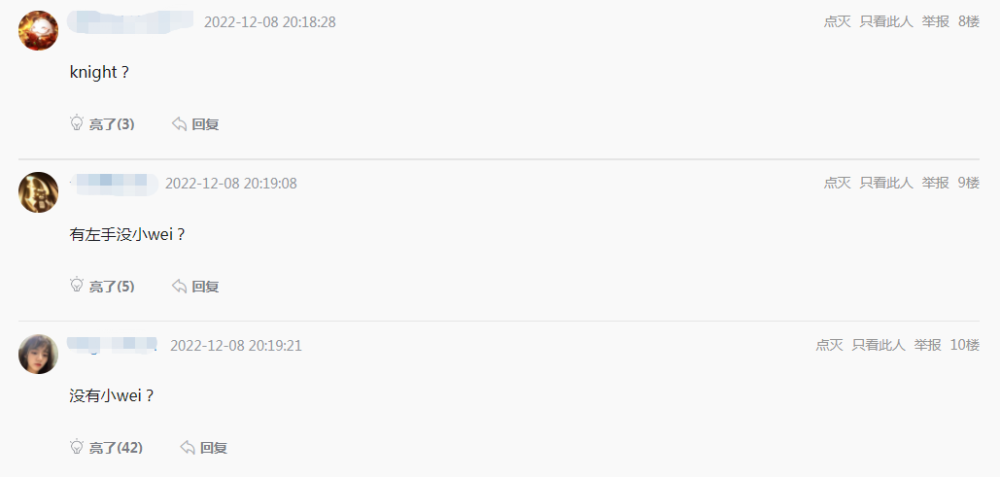This screenshot has height=477, width=1000.
Task: Click lightbulb icon on 10楼 comment
Action: tap(77, 446)
